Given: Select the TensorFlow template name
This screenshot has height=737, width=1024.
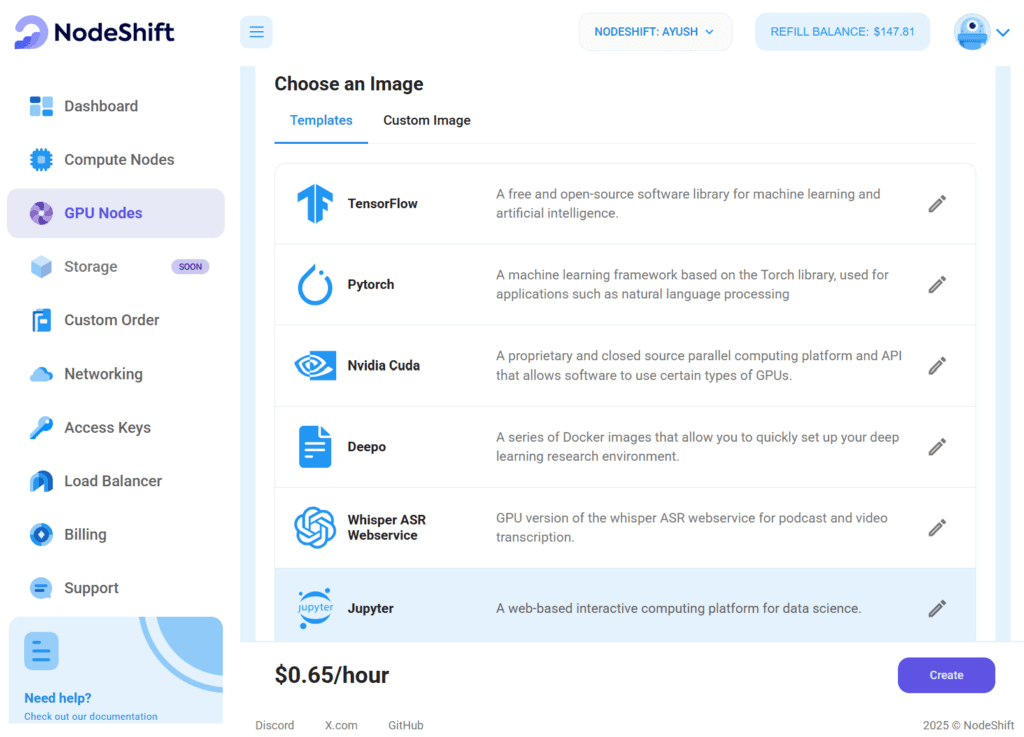Looking at the screenshot, I should click(x=382, y=204).
